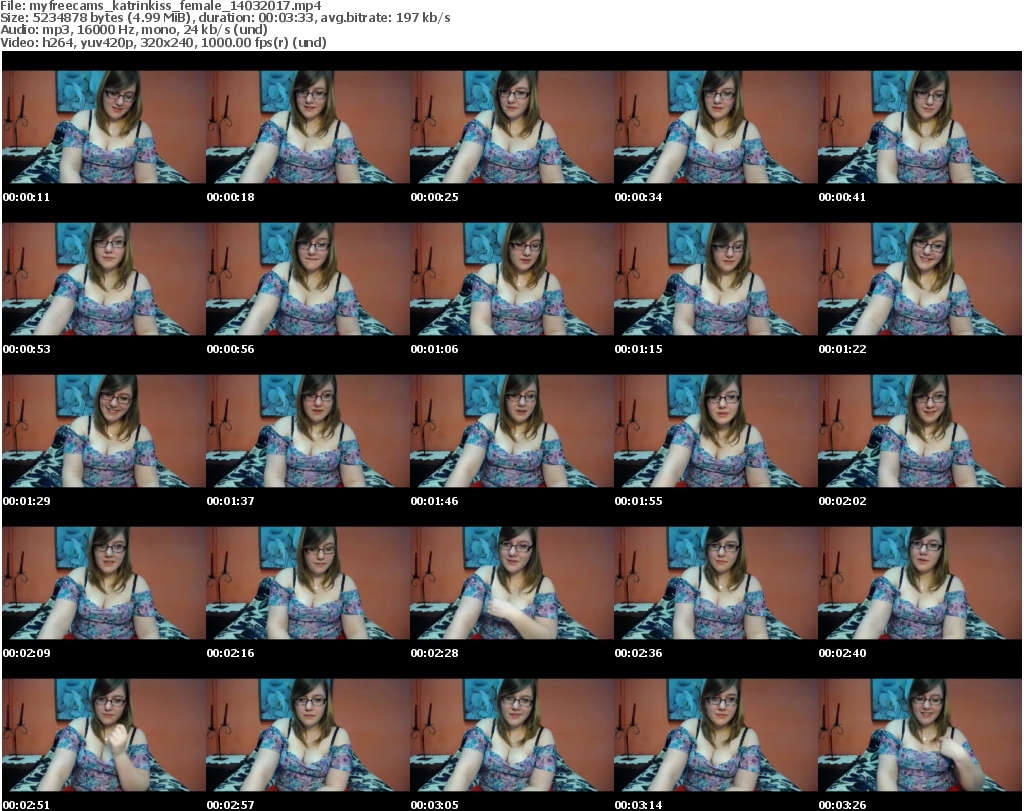Select the thumbnail frame at 00:02:57
1024x811 pixels.
click(308, 735)
